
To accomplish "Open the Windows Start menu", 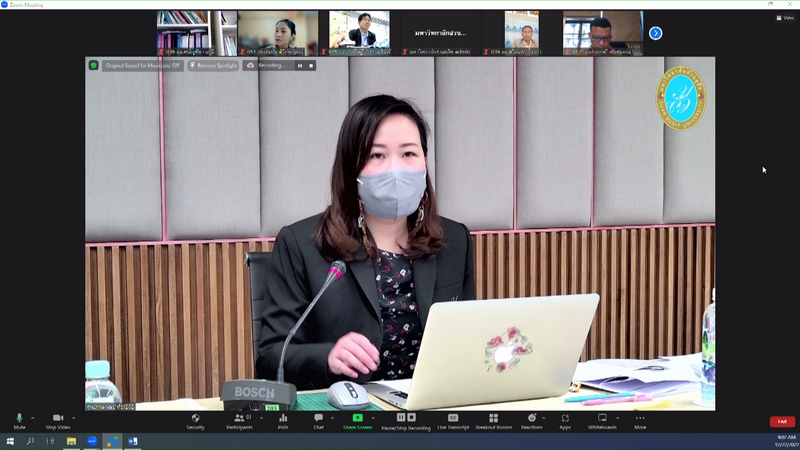I will pos(10,441).
